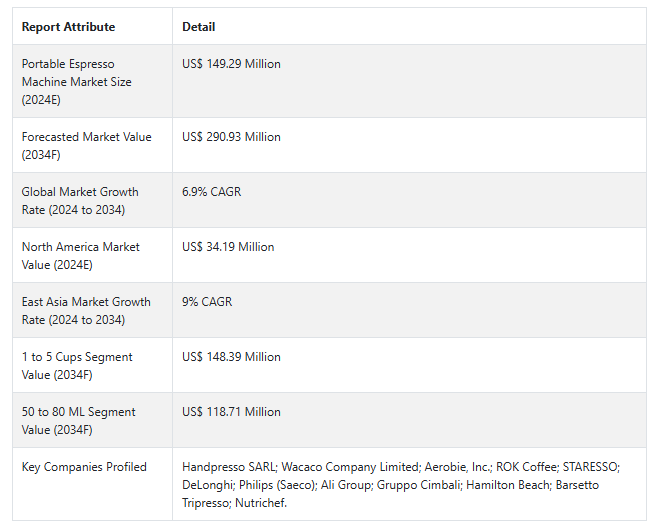Image resolution: width=657 pixels, height=526 pixels.
Task: Select the Portable Espresso Machine Market Size cell
Action: (93, 81)
